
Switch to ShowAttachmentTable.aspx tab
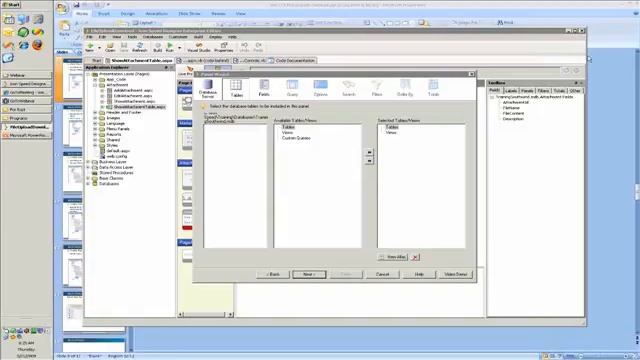(x=139, y=60)
